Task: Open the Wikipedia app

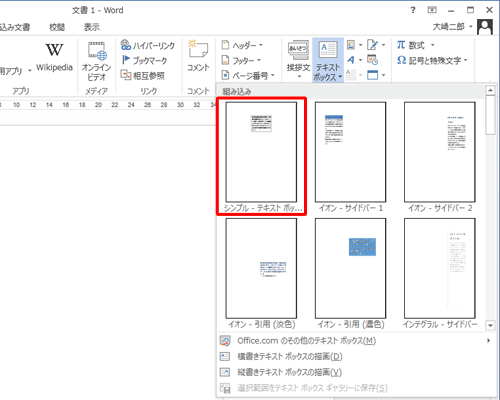Action: click(54, 57)
